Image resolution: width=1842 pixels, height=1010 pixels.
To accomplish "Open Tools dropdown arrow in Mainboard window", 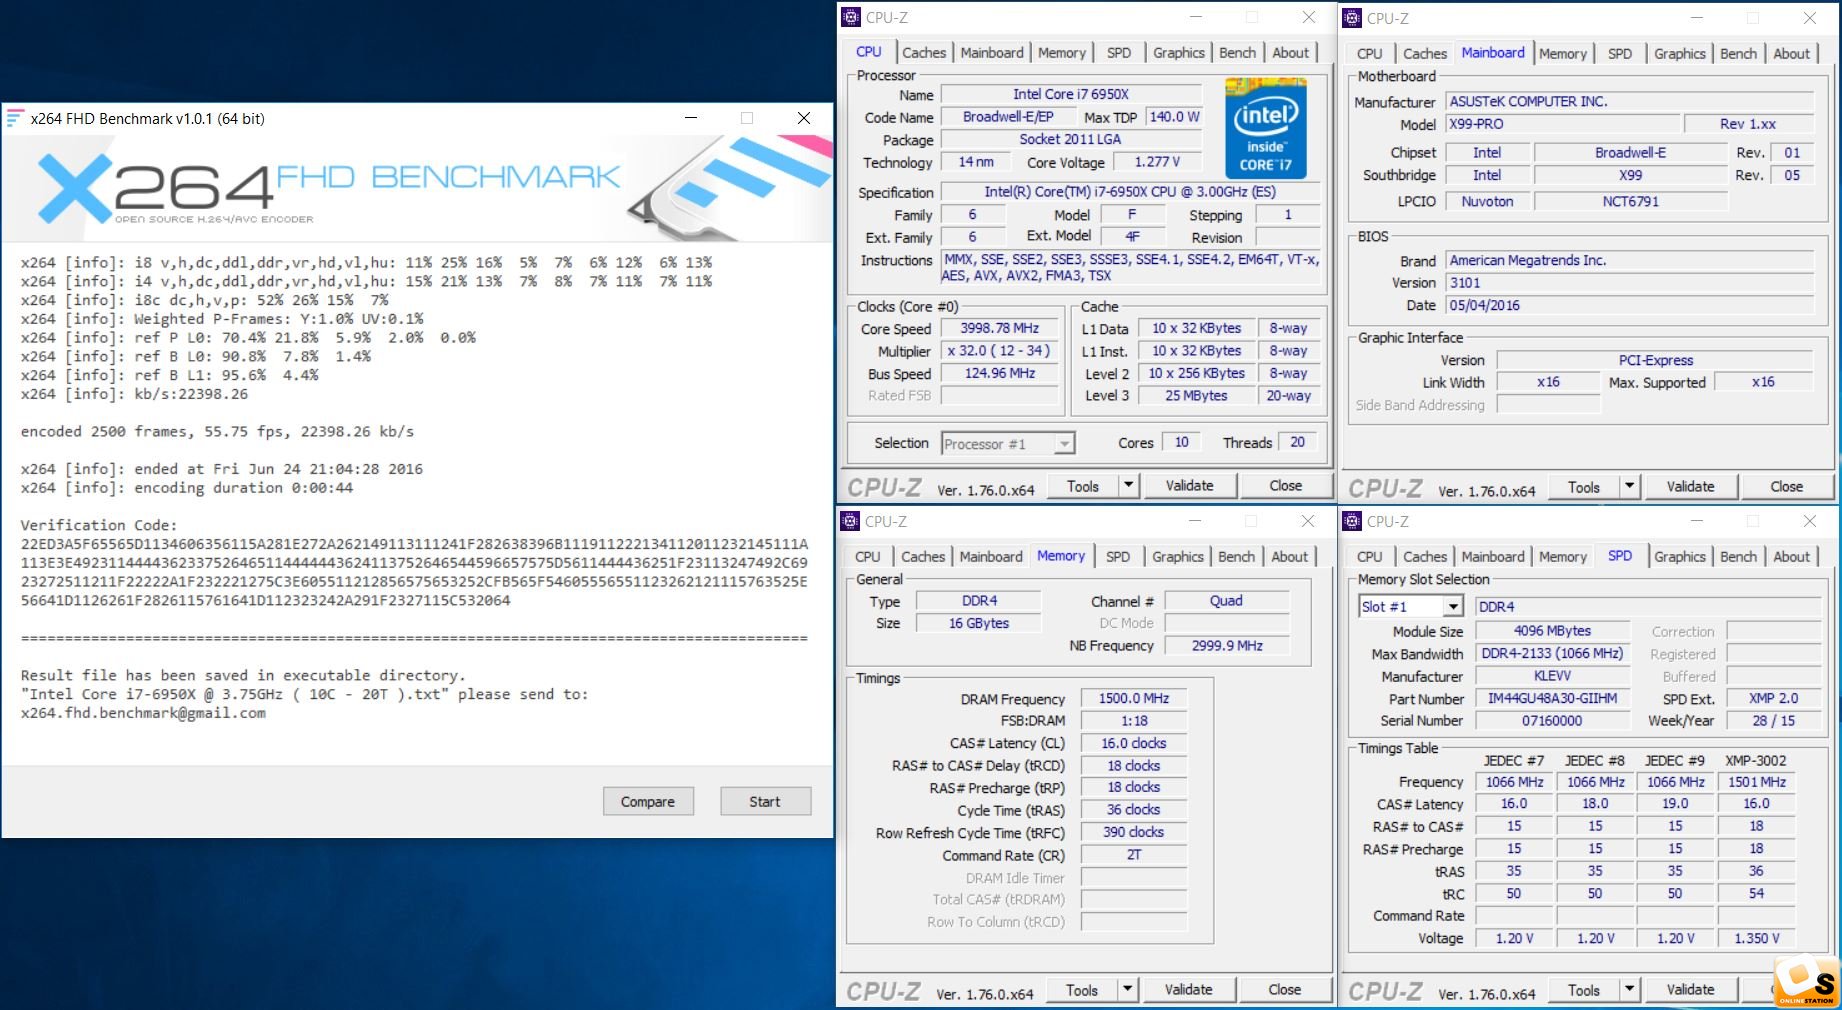I will click(1629, 487).
